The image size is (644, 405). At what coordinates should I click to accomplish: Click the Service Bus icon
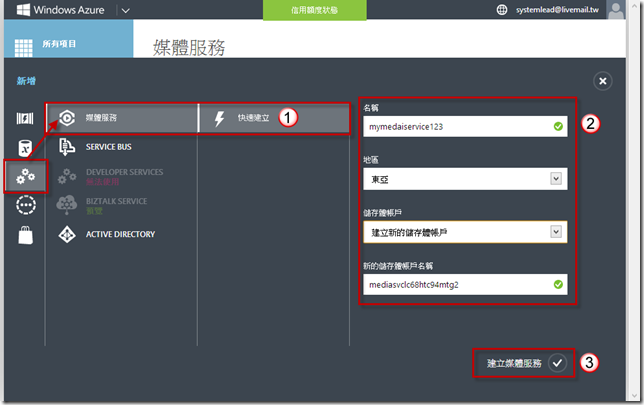pos(67,147)
